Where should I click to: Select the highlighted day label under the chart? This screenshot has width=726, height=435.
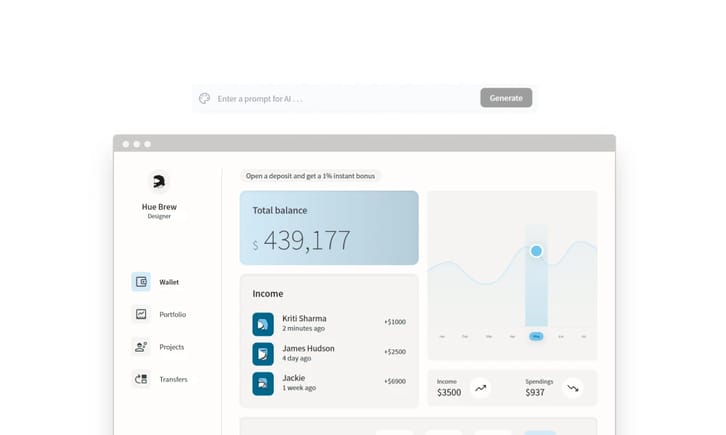(536, 337)
